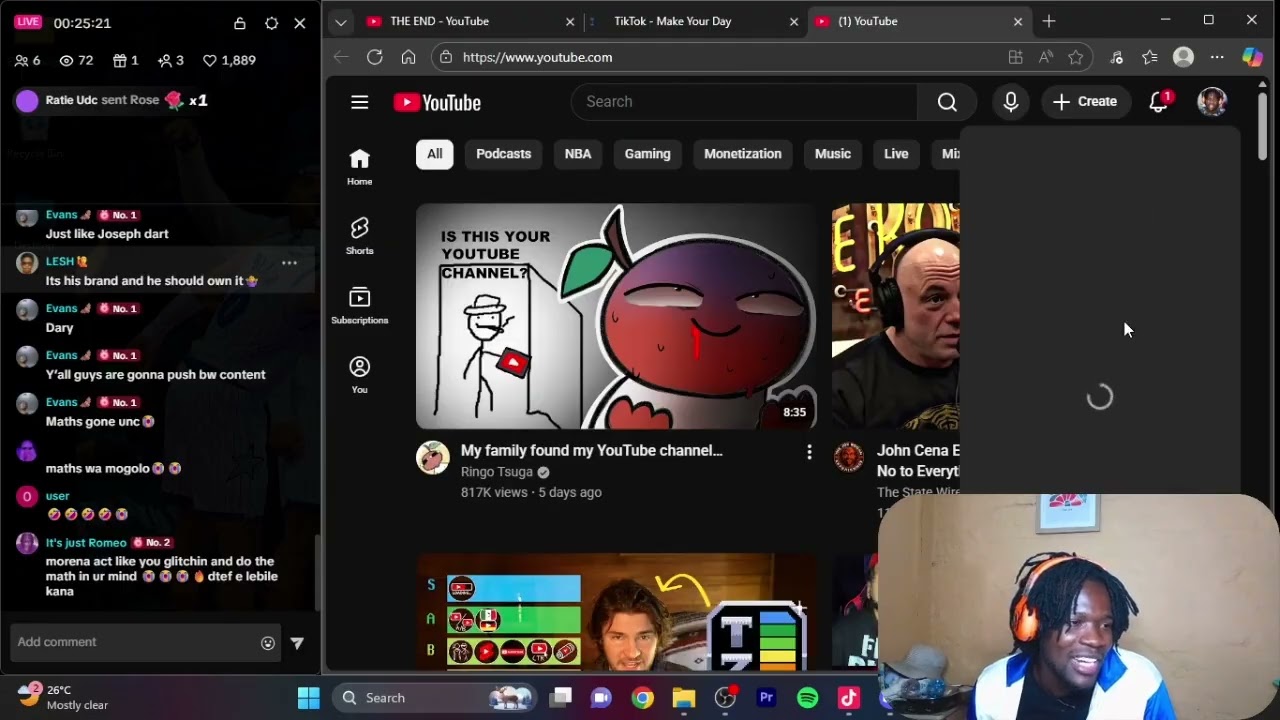Click the browser home button

point(408,57)
